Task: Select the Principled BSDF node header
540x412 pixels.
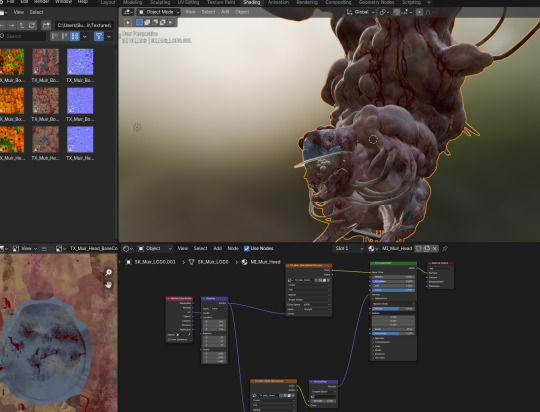Action: [393, 264]
